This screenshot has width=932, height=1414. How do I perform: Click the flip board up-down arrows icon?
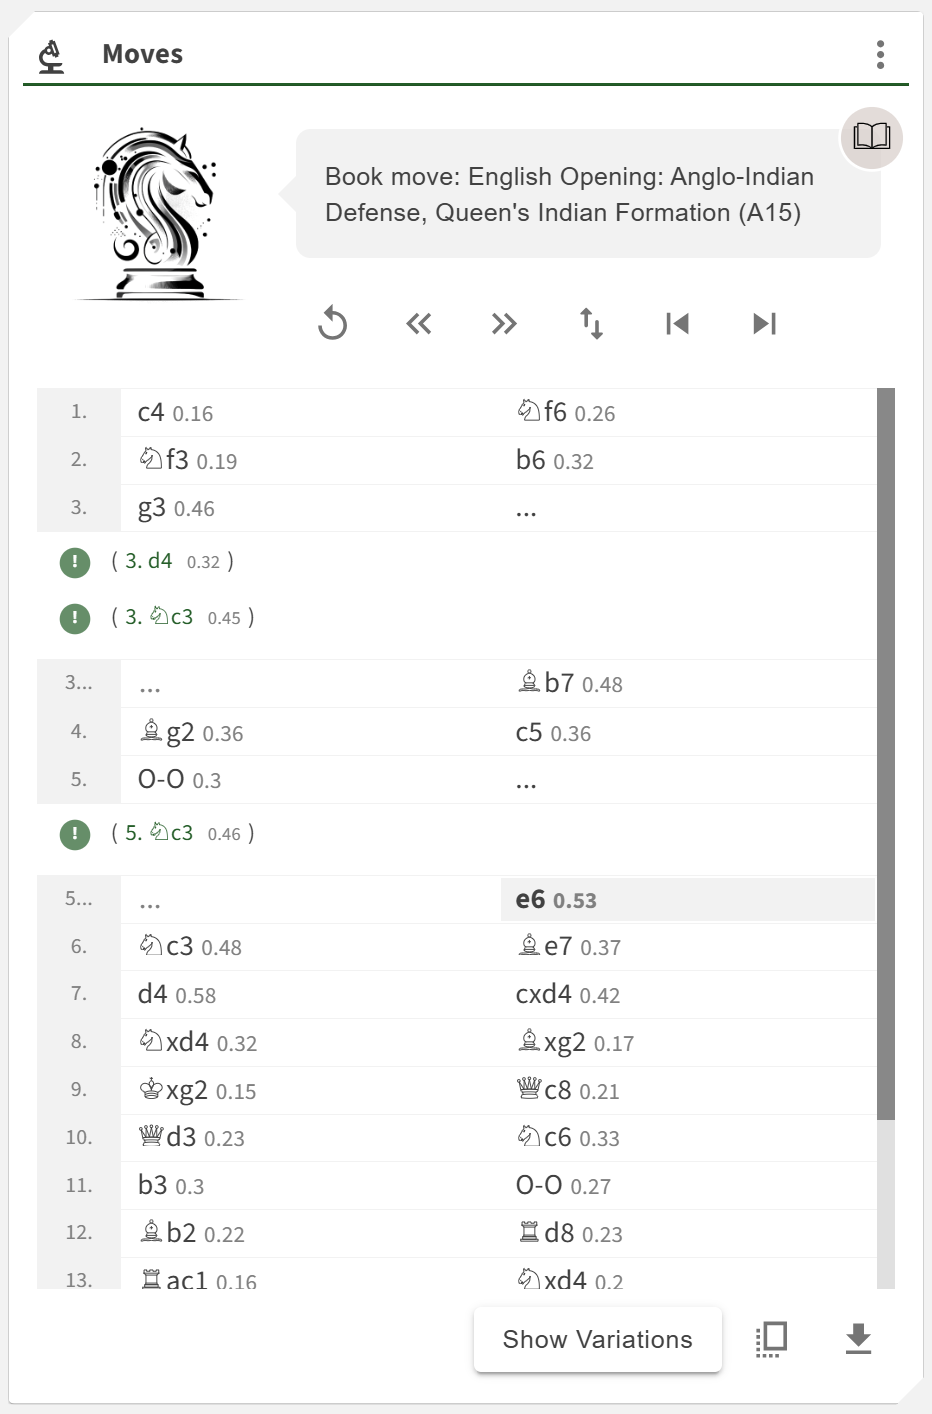pyautogui.click(x=591, y=324)
